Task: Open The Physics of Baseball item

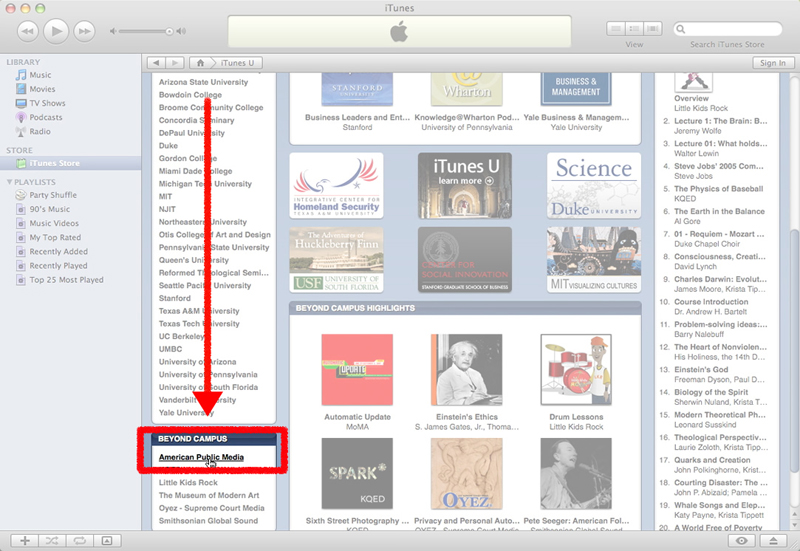Action: tap(718, 189)
